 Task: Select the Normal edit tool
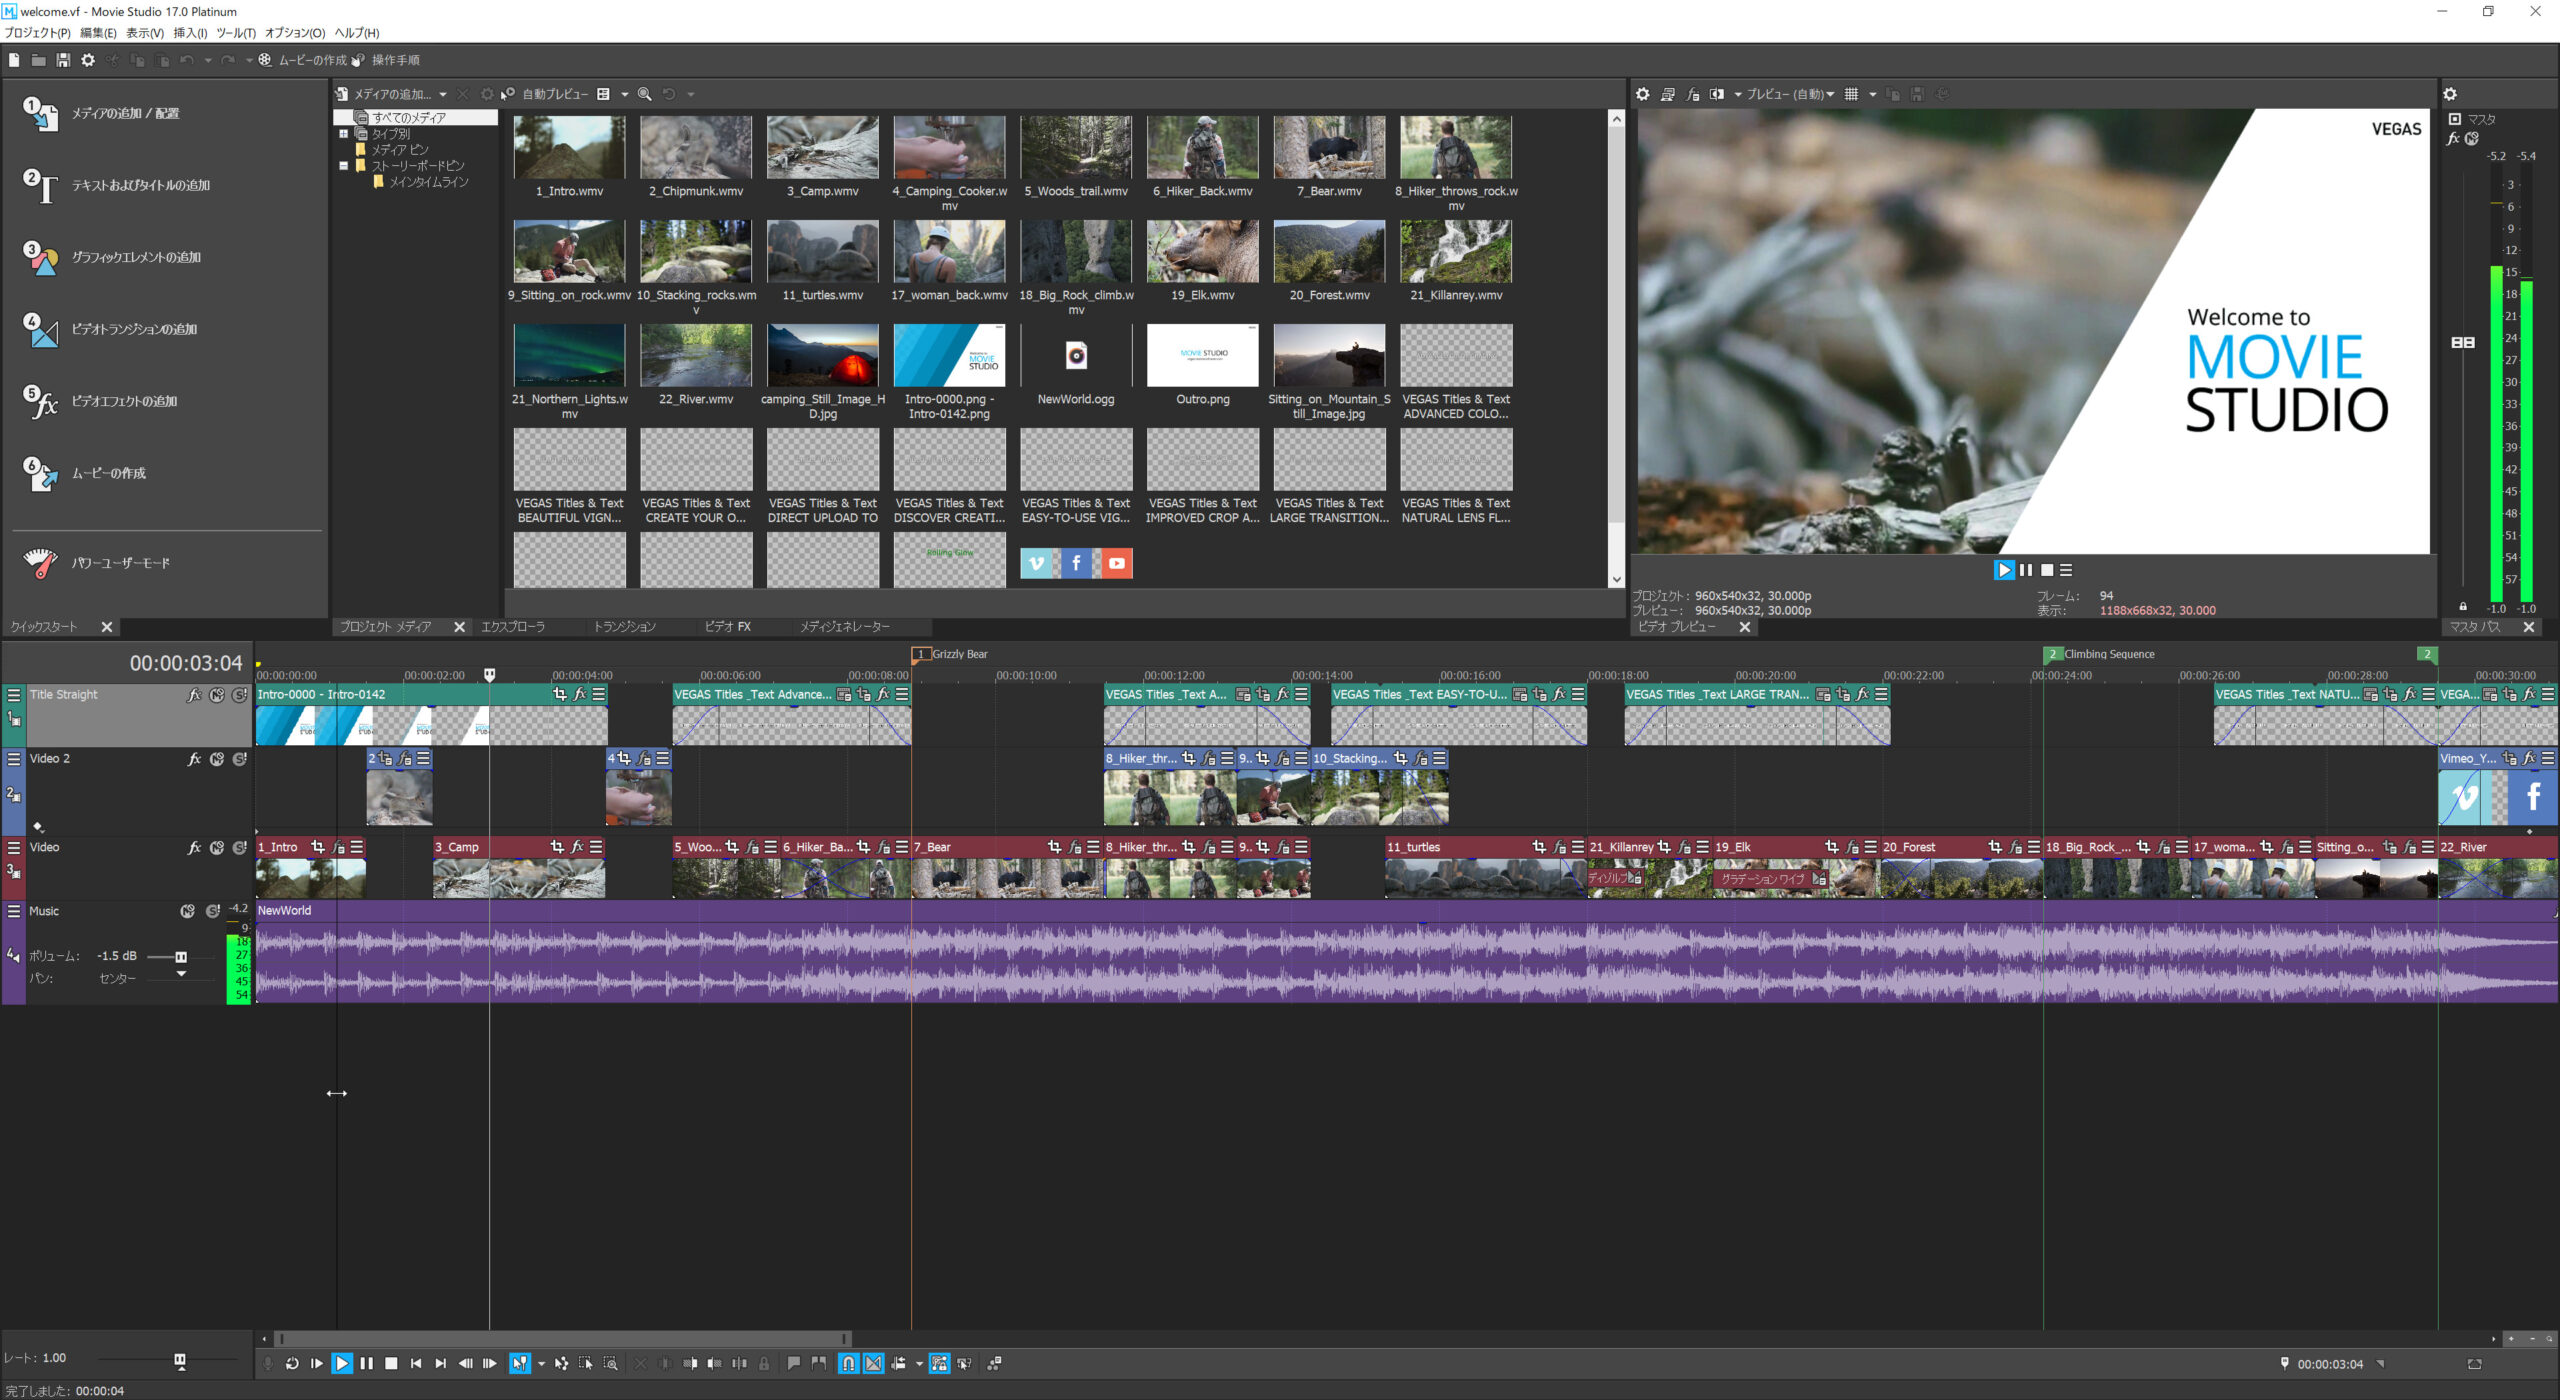pos(520,1363)
